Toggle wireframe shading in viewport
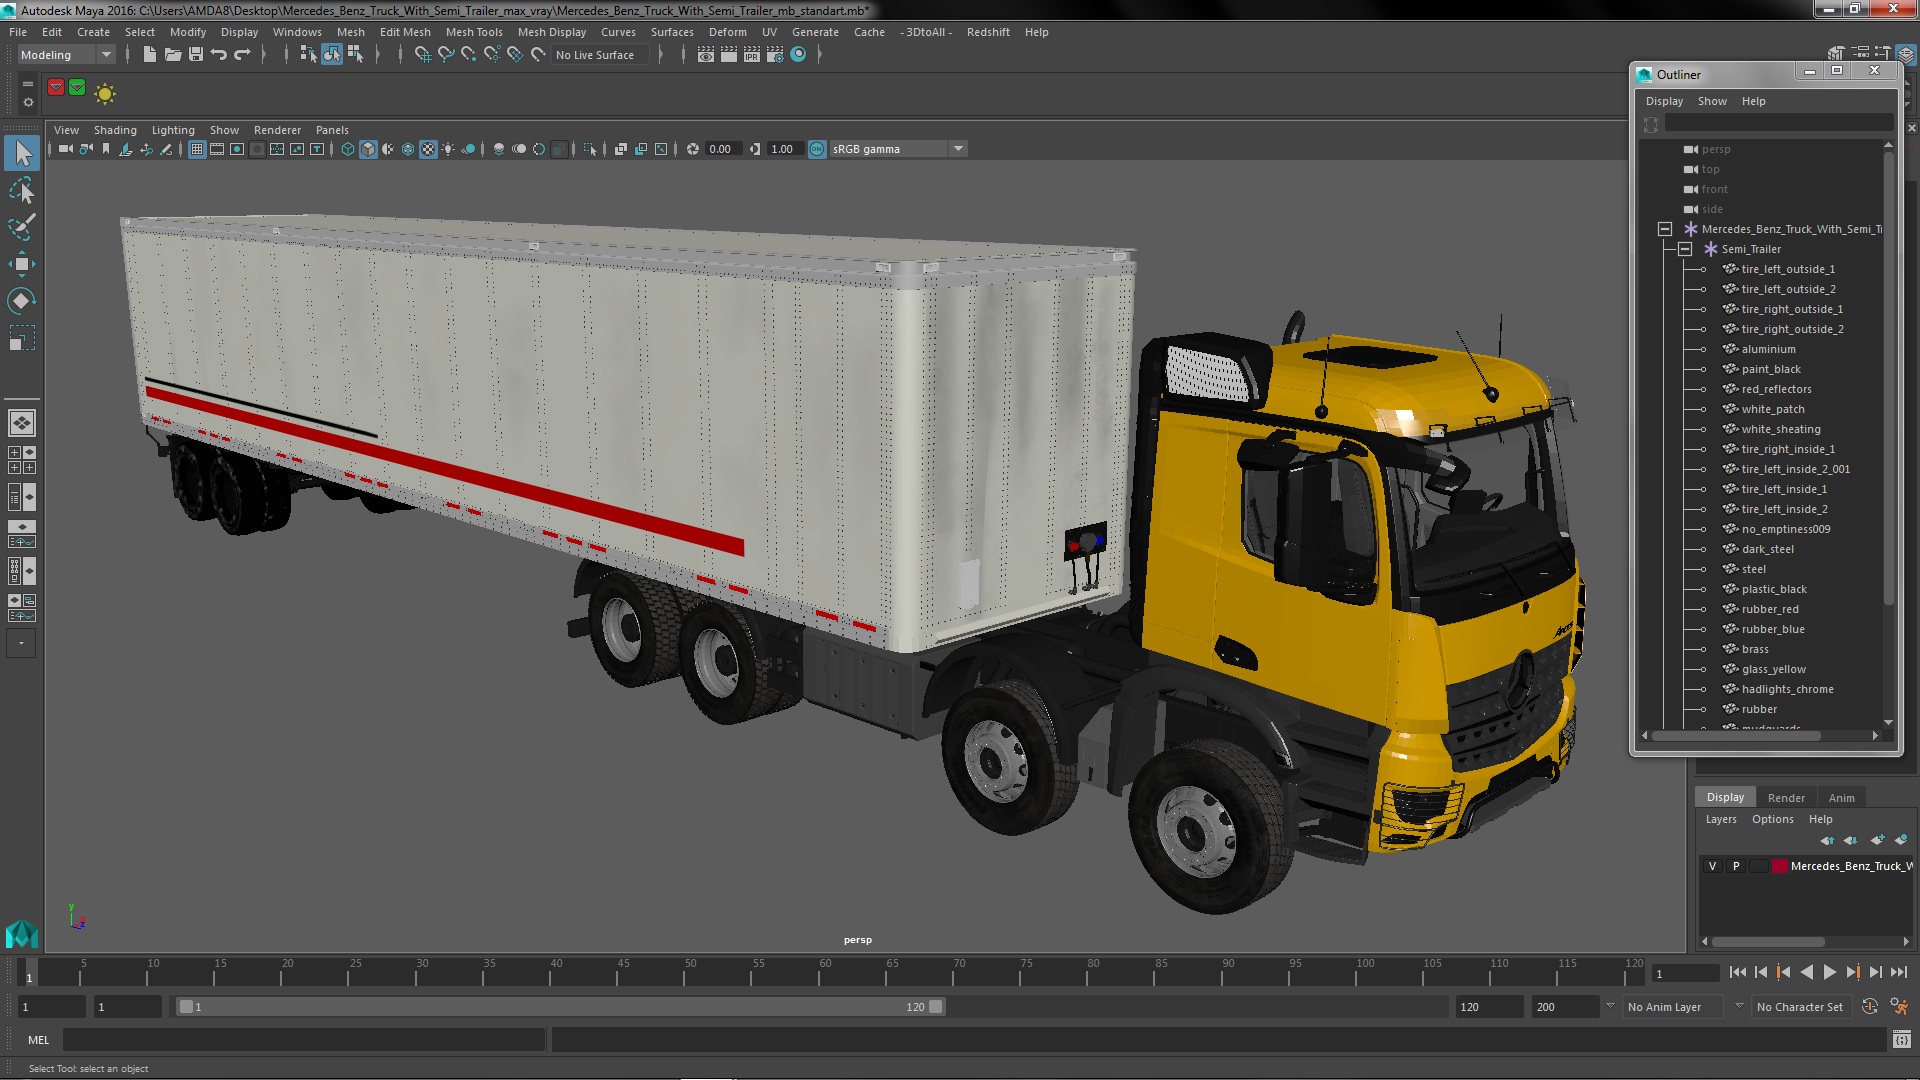1920x1080 pixels. [x=348, y=149]
